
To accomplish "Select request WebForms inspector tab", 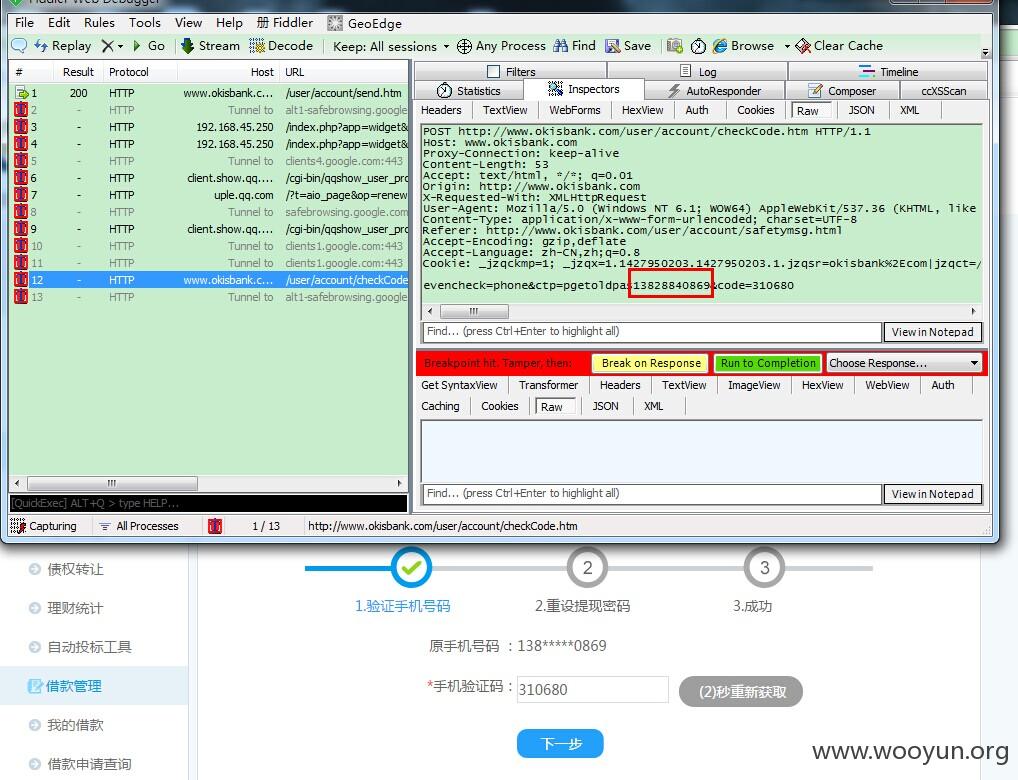I will 575,110.
